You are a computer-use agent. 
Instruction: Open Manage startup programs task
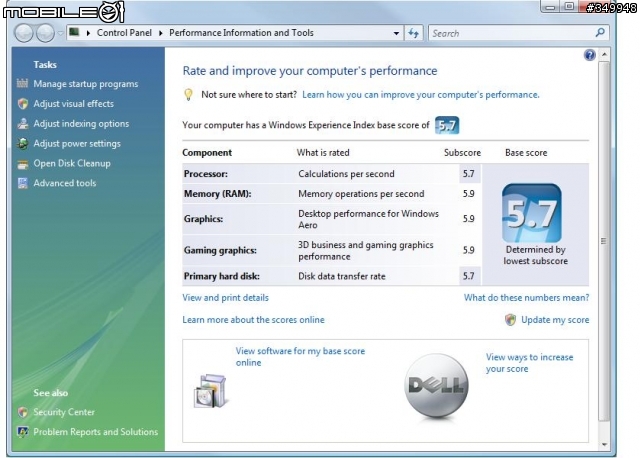tap(86, 84)
